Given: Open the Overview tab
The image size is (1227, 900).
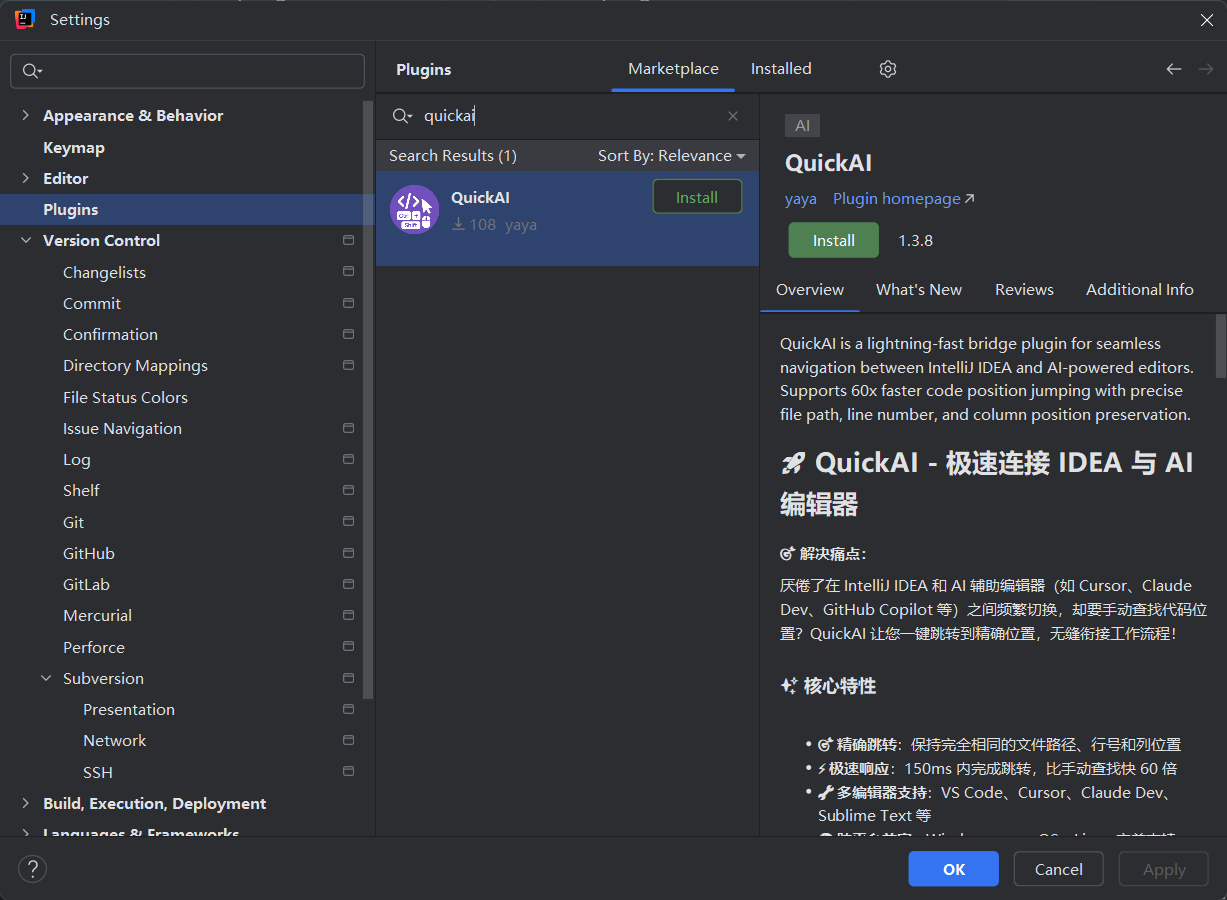Looking at the screenshot, I should pyautogui.click(x=810, y=289).
